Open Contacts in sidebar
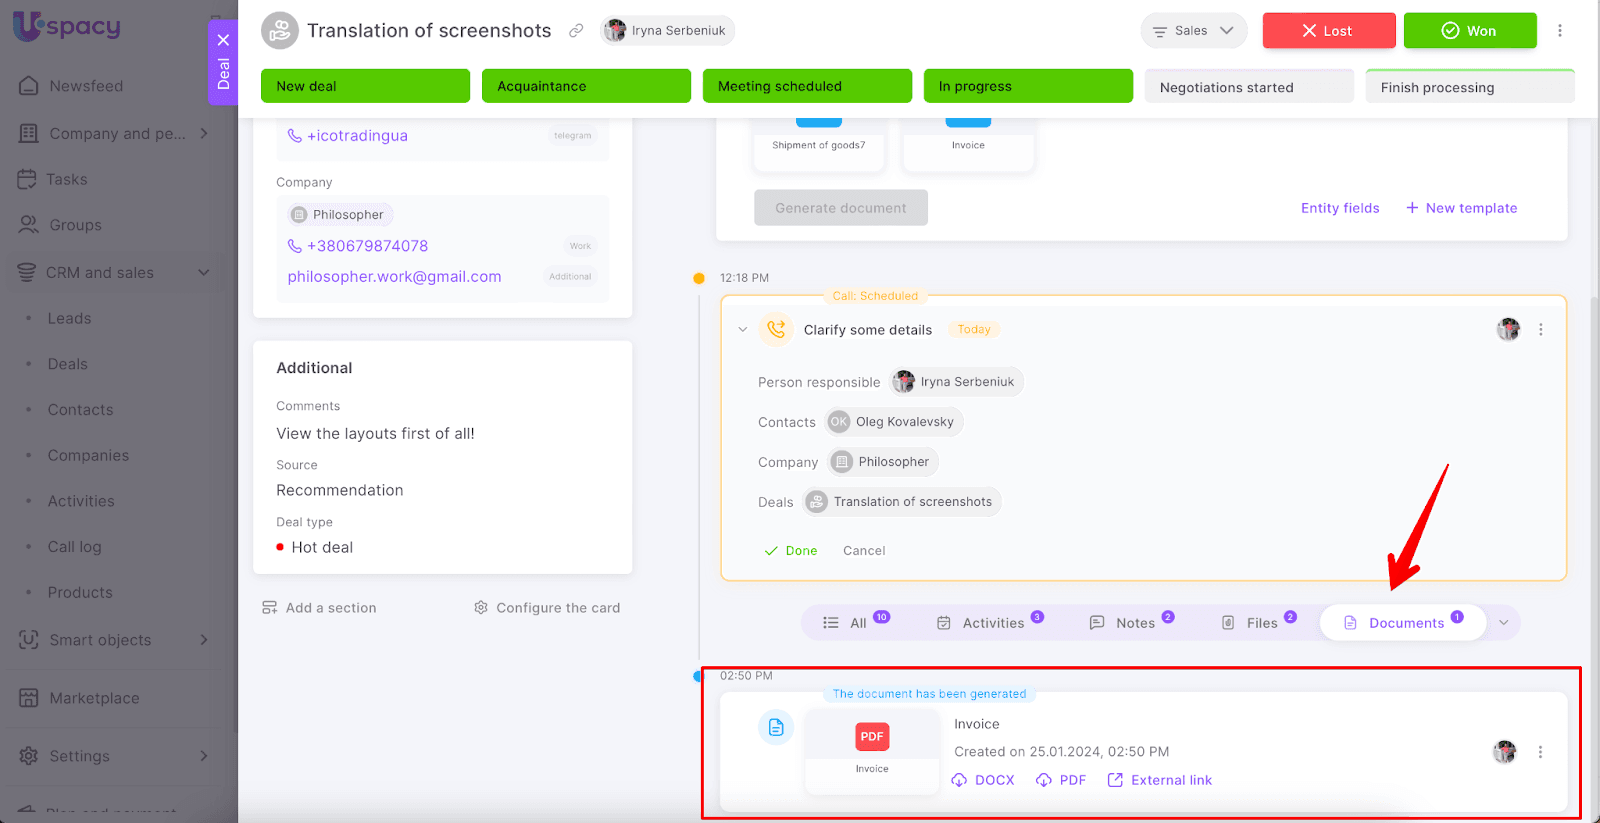Image resolution: width=1600 pixels, height=823 pixels. click(x=80, y=410)
